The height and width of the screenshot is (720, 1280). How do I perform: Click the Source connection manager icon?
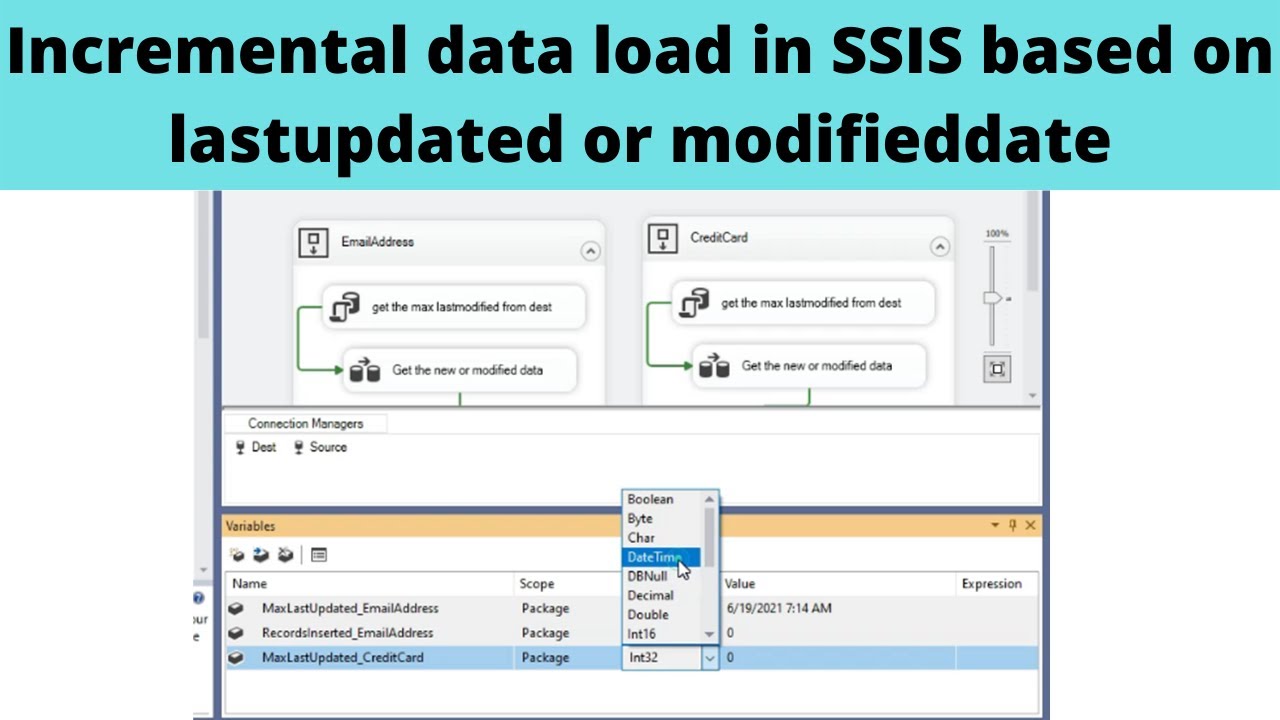(x=298, y=448)
